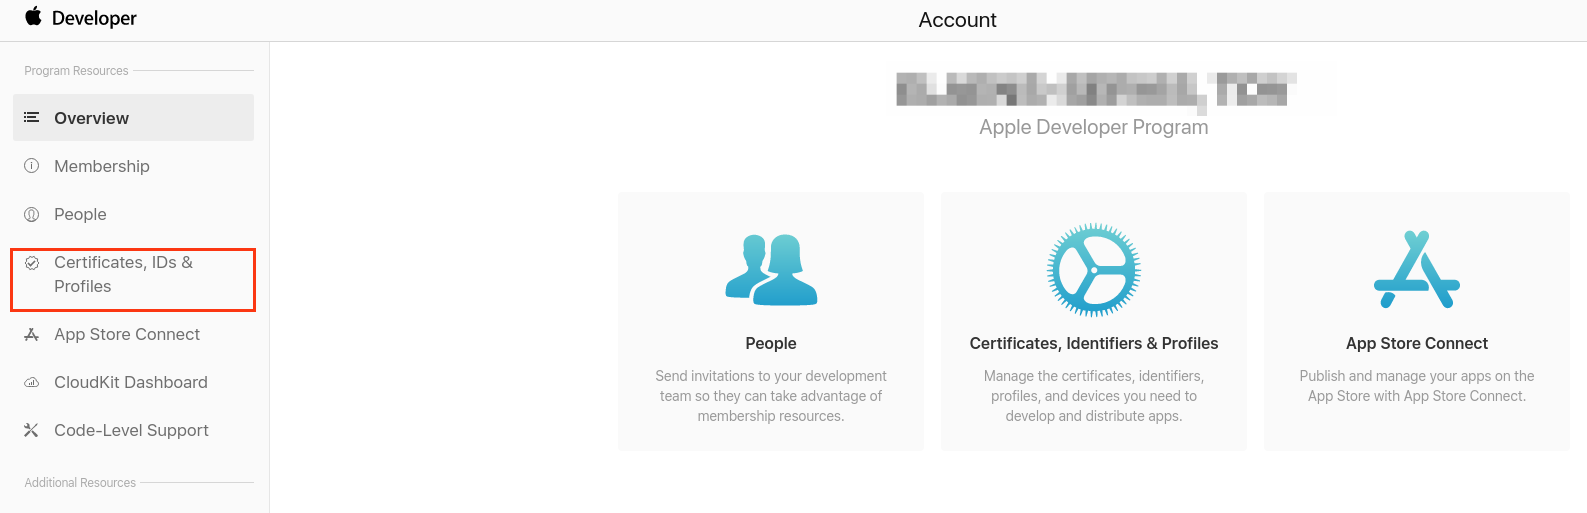Open CloudKit Dashboard in the sidebar
Image resolution: width=1587 pixels, height=513 pixels.
(133, 382)
